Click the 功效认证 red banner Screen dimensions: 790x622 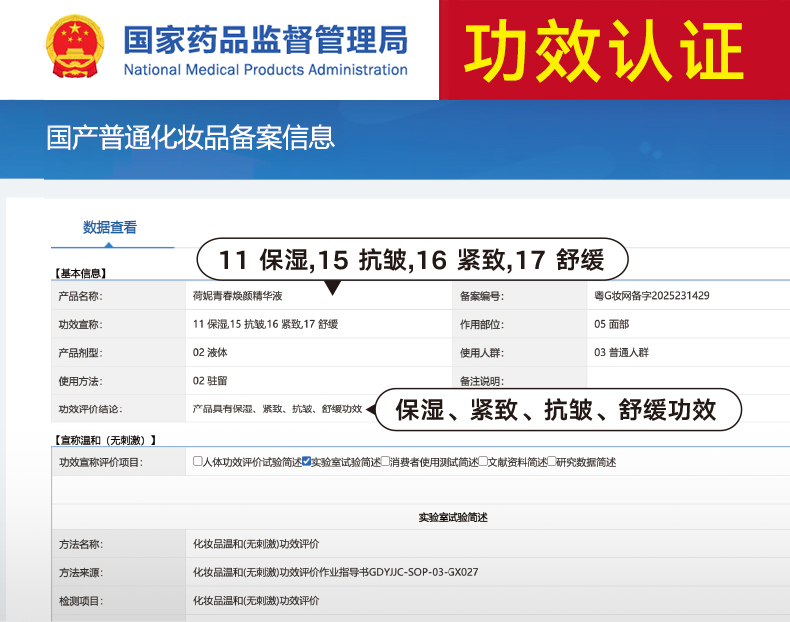click(615, 50)
